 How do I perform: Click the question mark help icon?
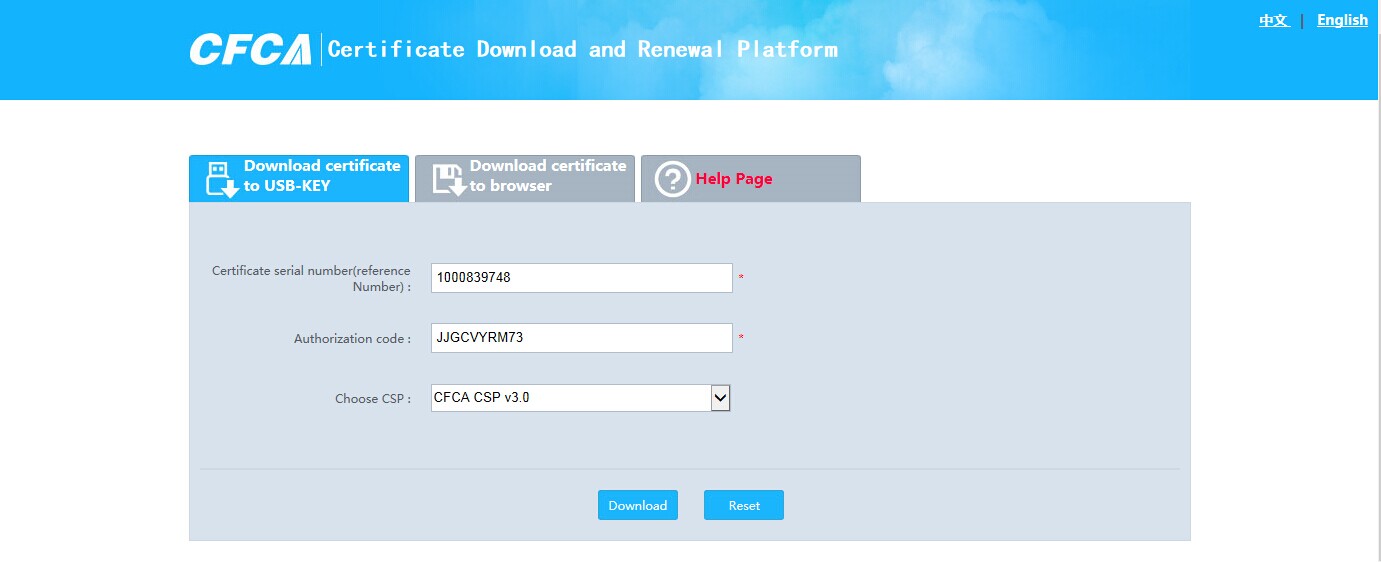coord(673,179)
